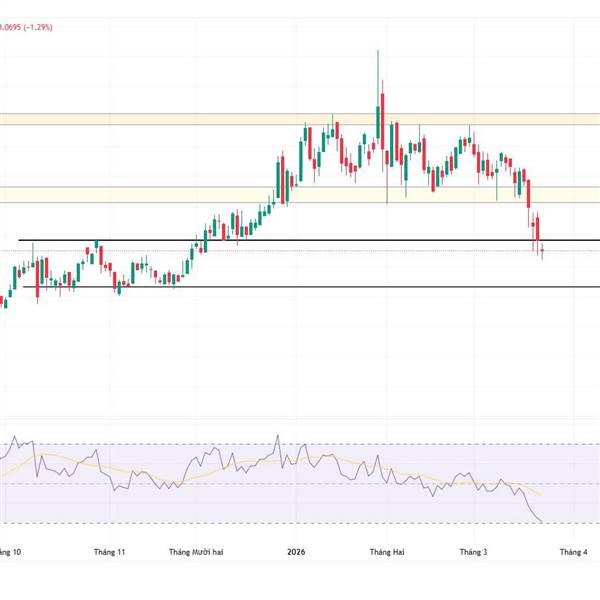Click the purple RSI line at its lowest point

[541, 522]
